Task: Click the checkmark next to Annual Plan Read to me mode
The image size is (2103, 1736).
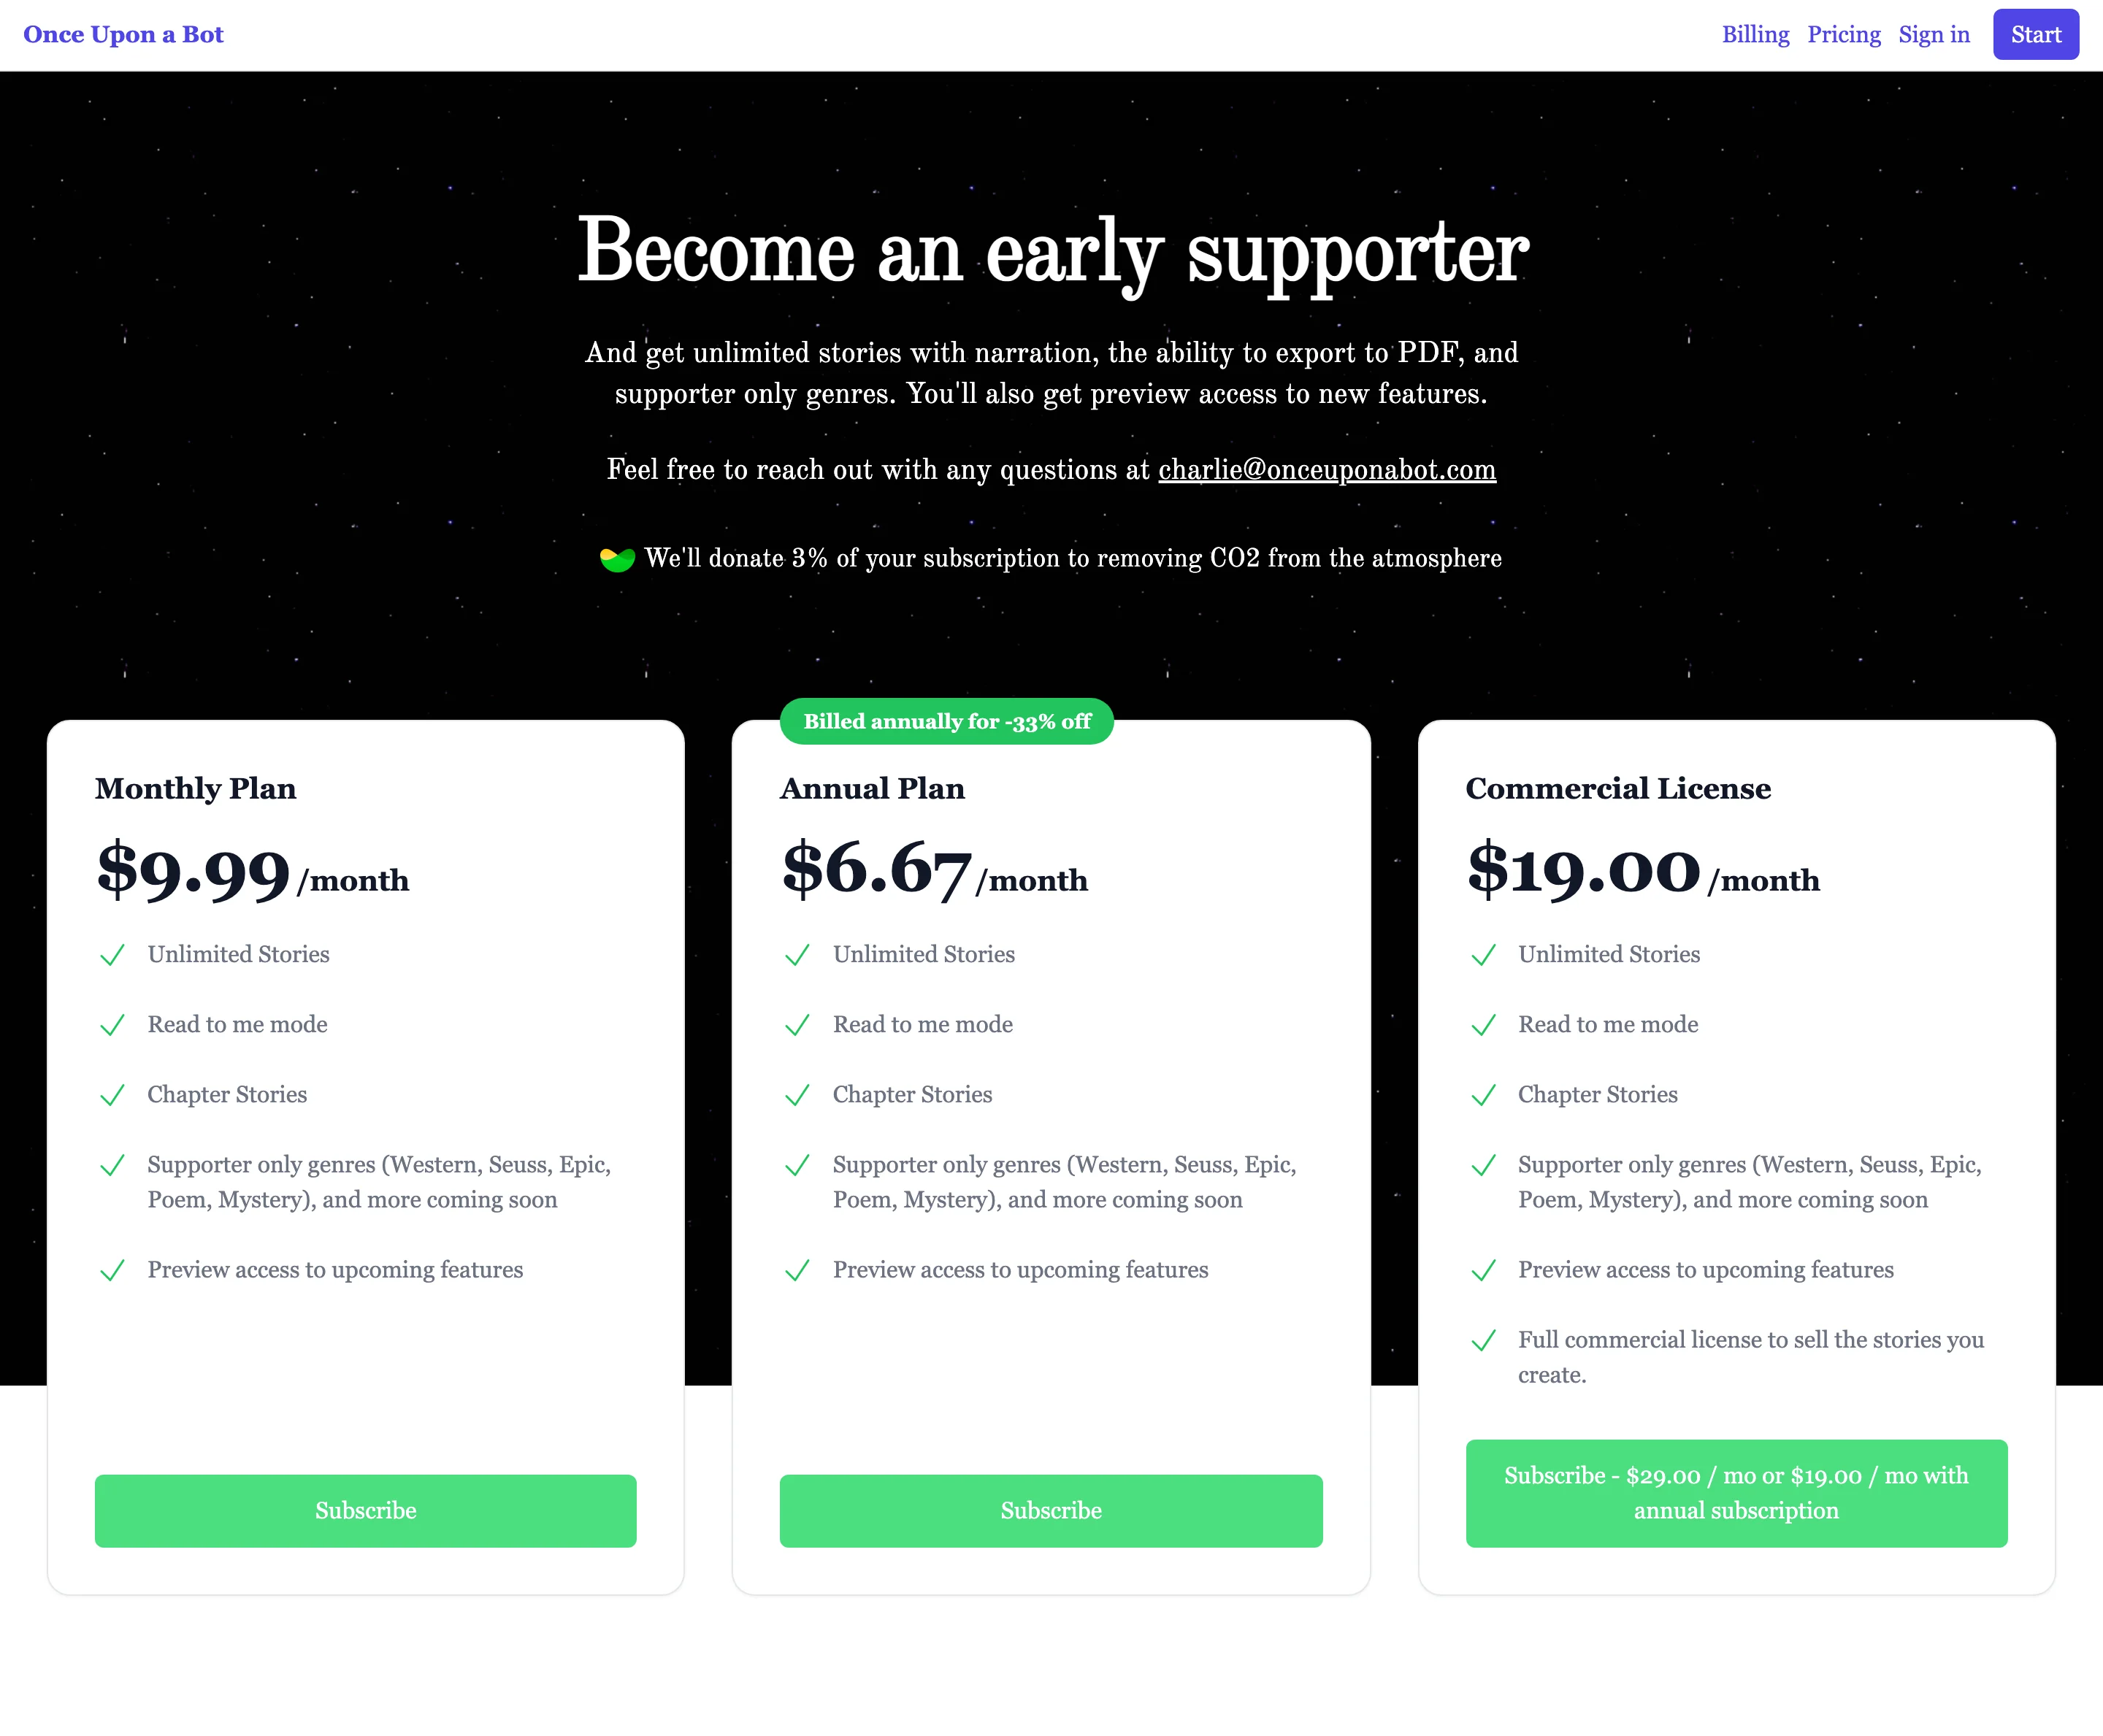Action: pyautogui.click(x=797, y=1025)
